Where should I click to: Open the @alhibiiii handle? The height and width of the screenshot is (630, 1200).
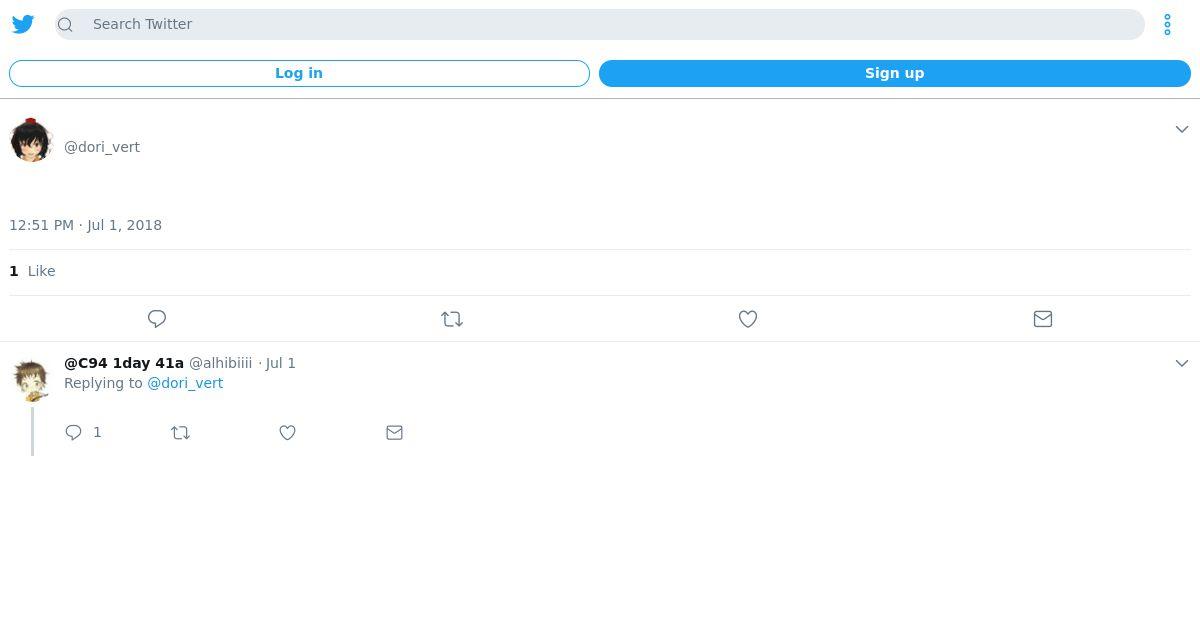[x=221, y=363]
